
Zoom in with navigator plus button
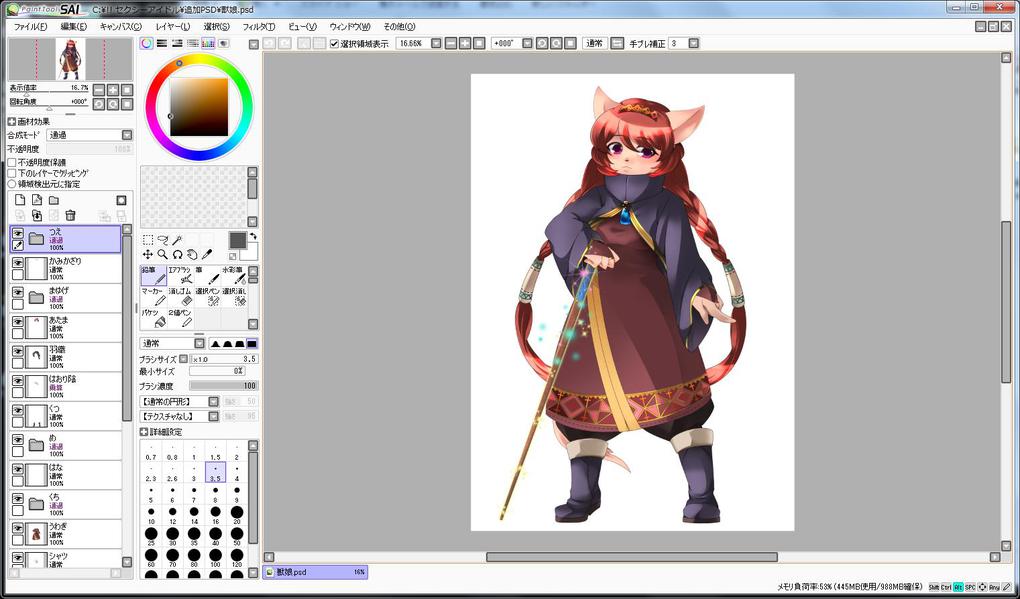(x=113, y=90)
